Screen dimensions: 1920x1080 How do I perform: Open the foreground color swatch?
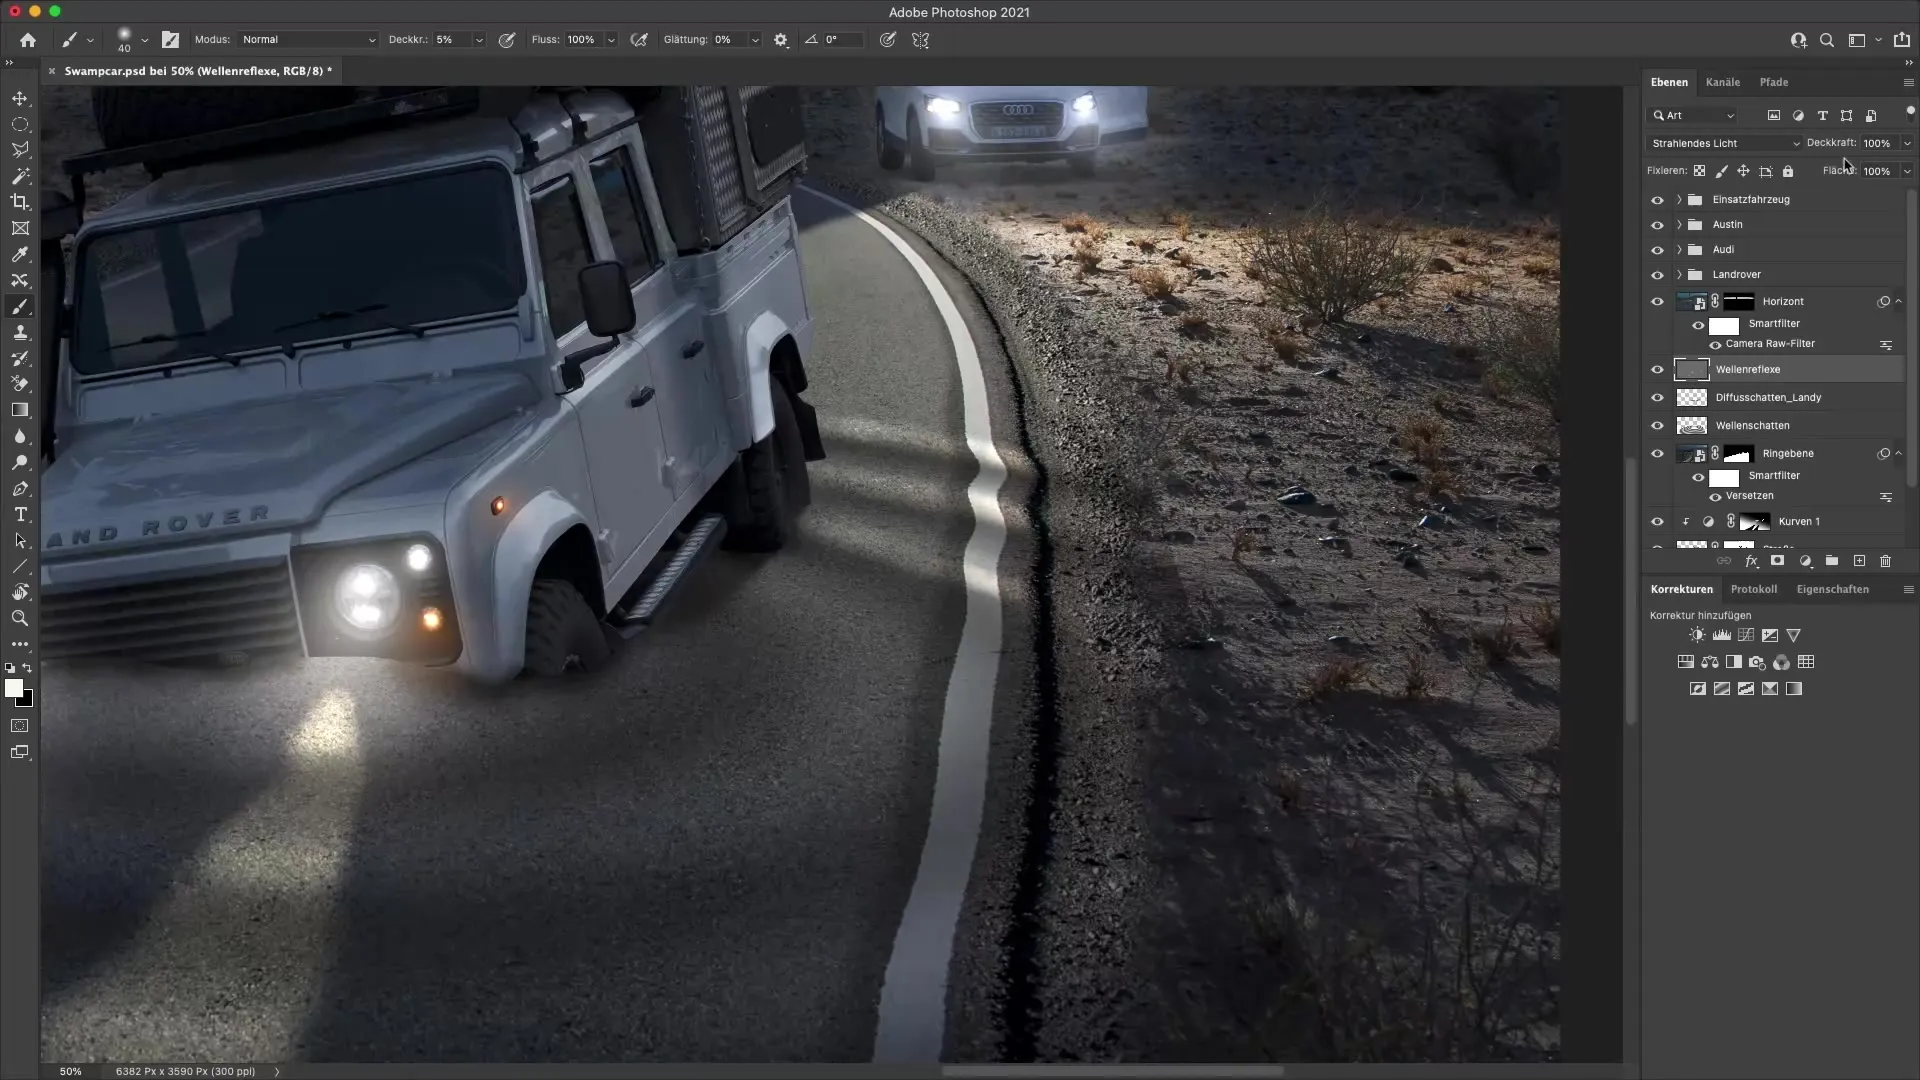click(x=16, y=690)
